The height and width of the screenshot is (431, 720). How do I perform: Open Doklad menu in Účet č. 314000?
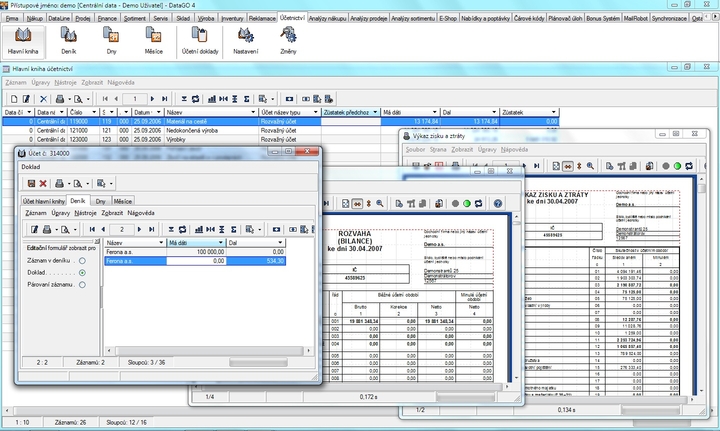31,167
